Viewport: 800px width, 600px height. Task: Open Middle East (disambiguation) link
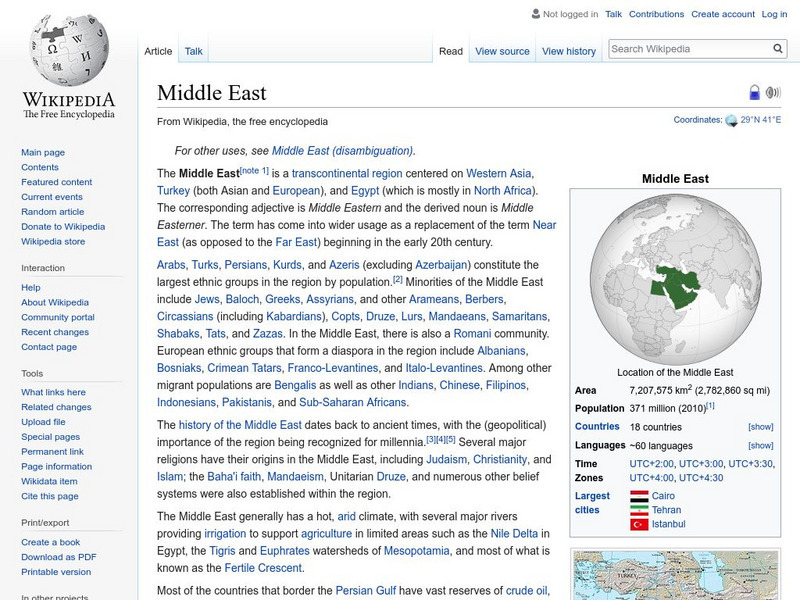tap(342, 151)
